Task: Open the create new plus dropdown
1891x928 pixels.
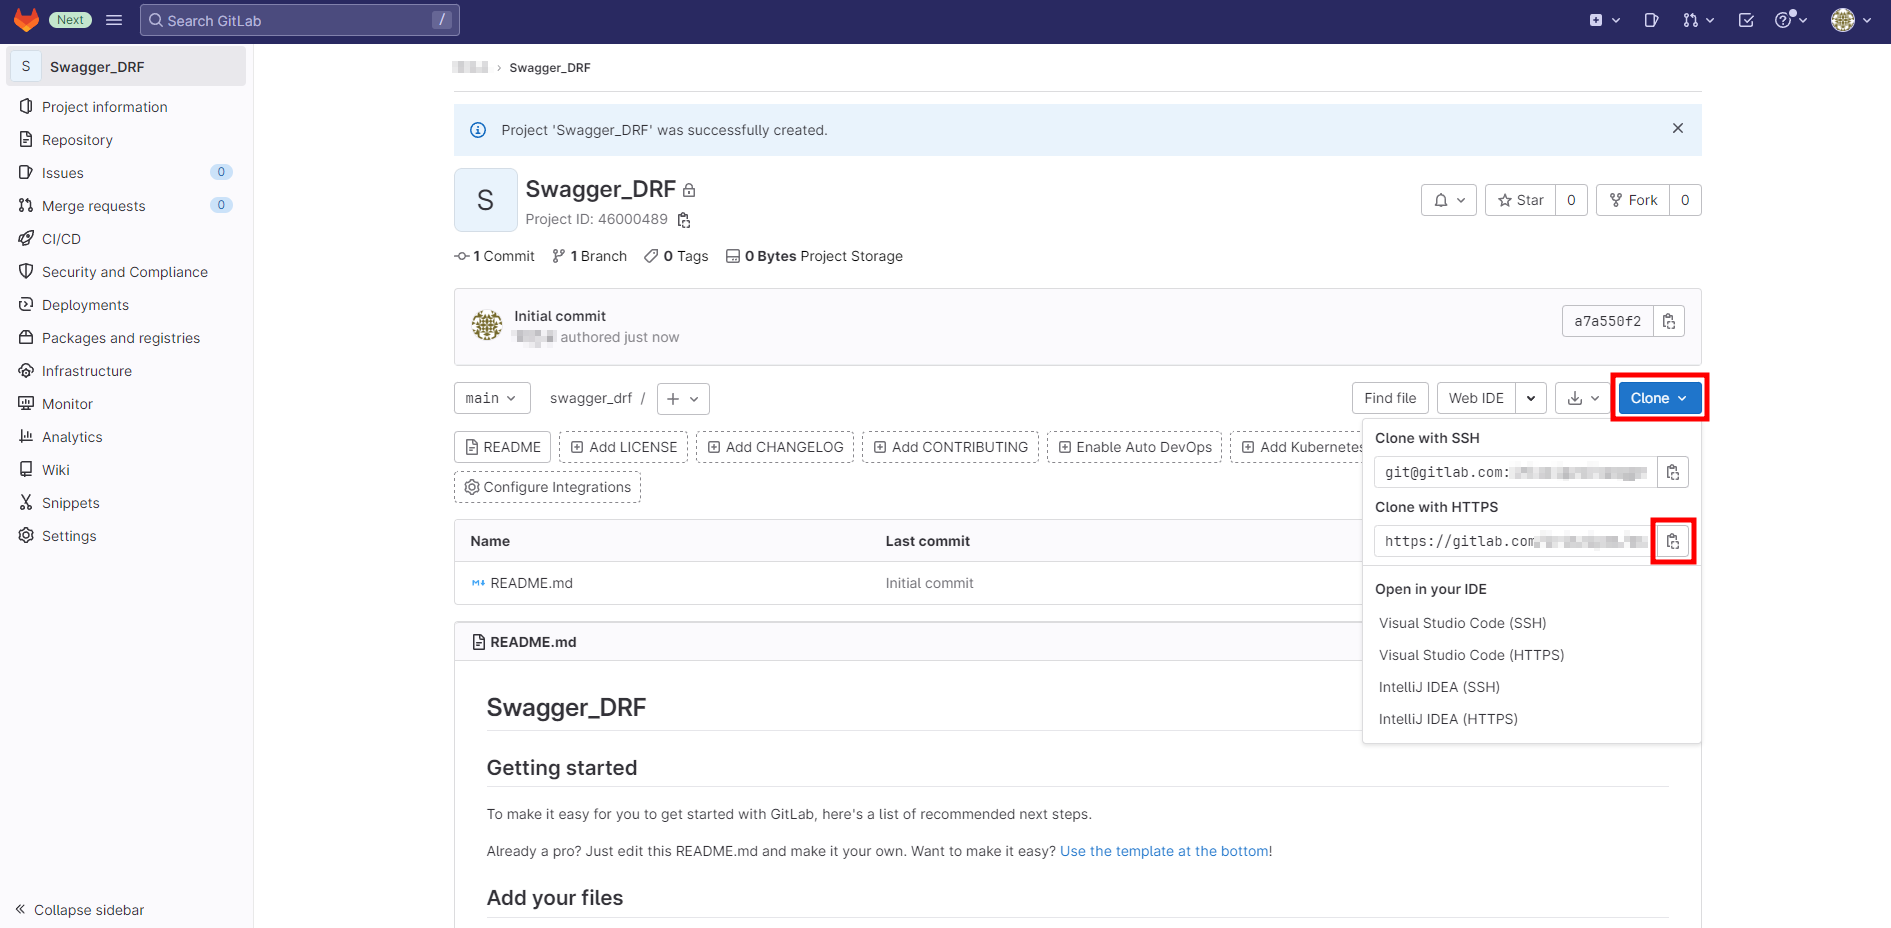Action: (1604, 20)
